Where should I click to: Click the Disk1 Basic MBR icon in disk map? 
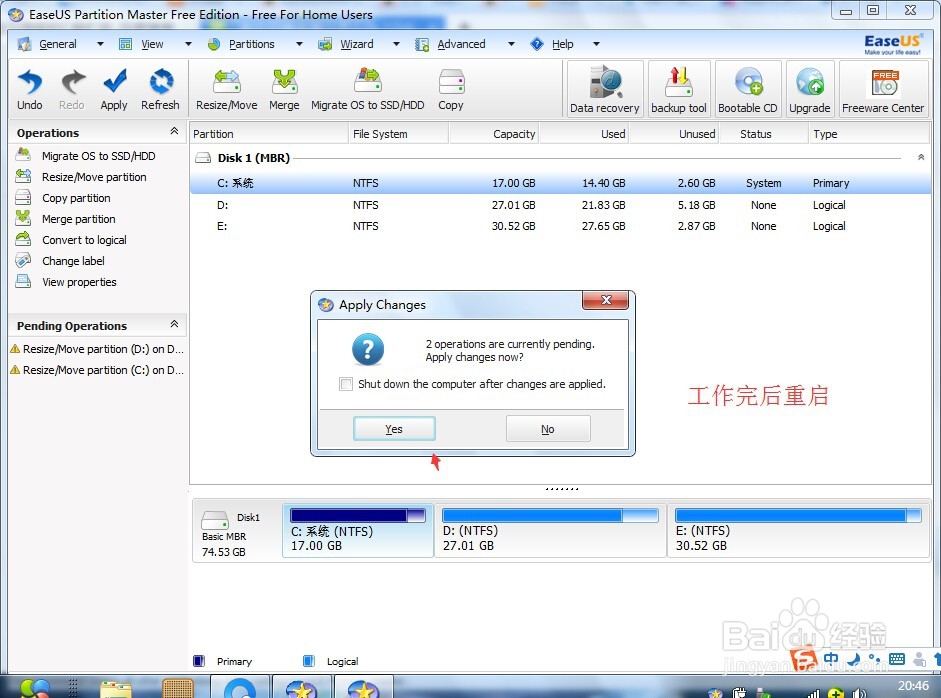pos(215,519)
